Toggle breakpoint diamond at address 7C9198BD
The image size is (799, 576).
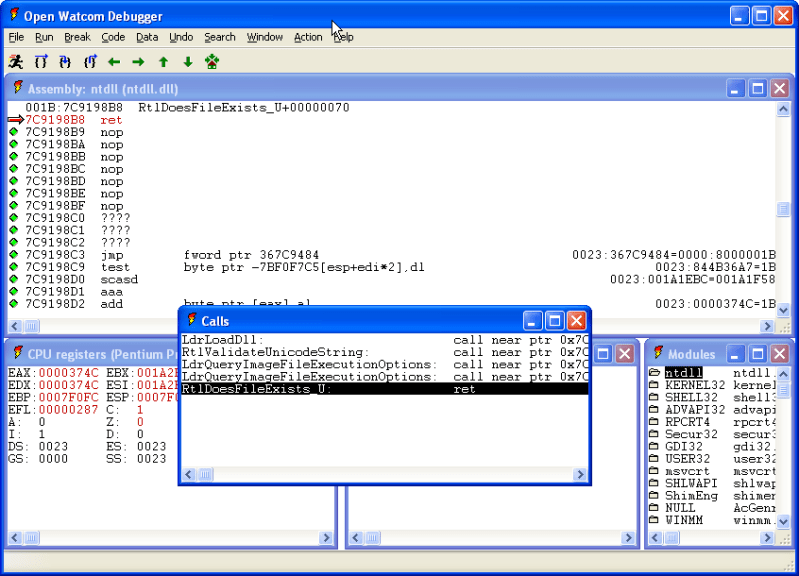(x=14, y=181)
